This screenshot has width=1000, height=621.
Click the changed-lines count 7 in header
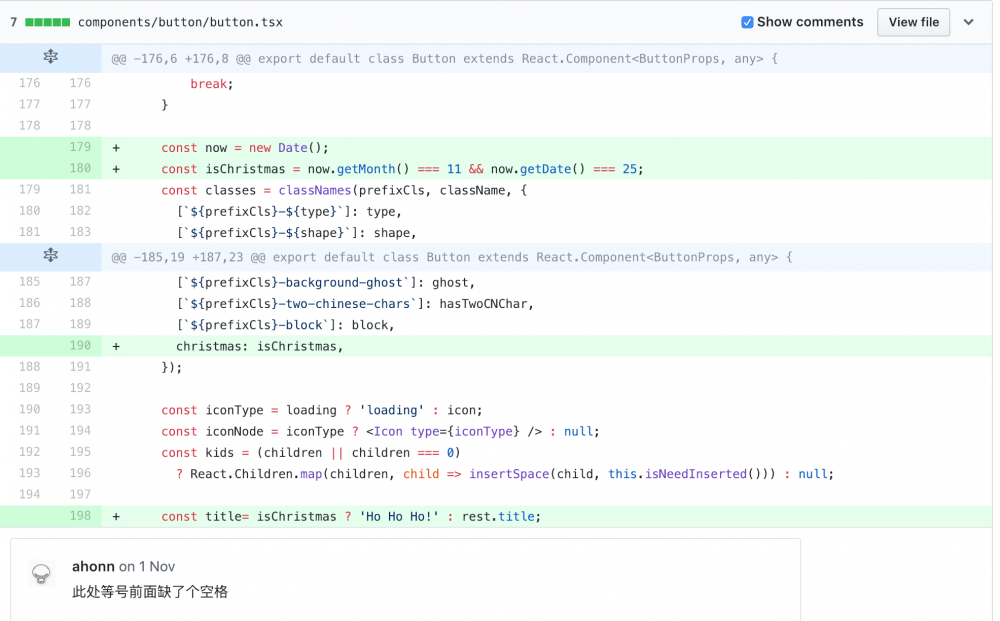tap(14, 22)
